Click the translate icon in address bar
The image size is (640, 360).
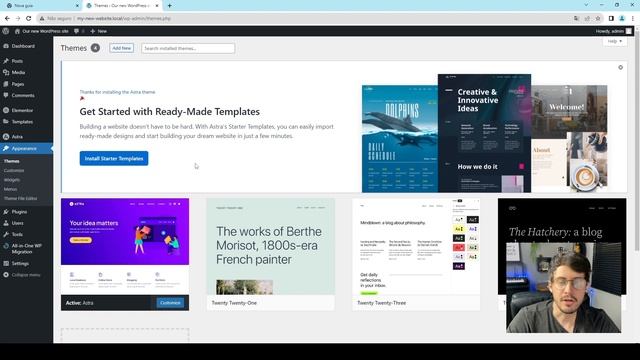click(x=576, y=18)
